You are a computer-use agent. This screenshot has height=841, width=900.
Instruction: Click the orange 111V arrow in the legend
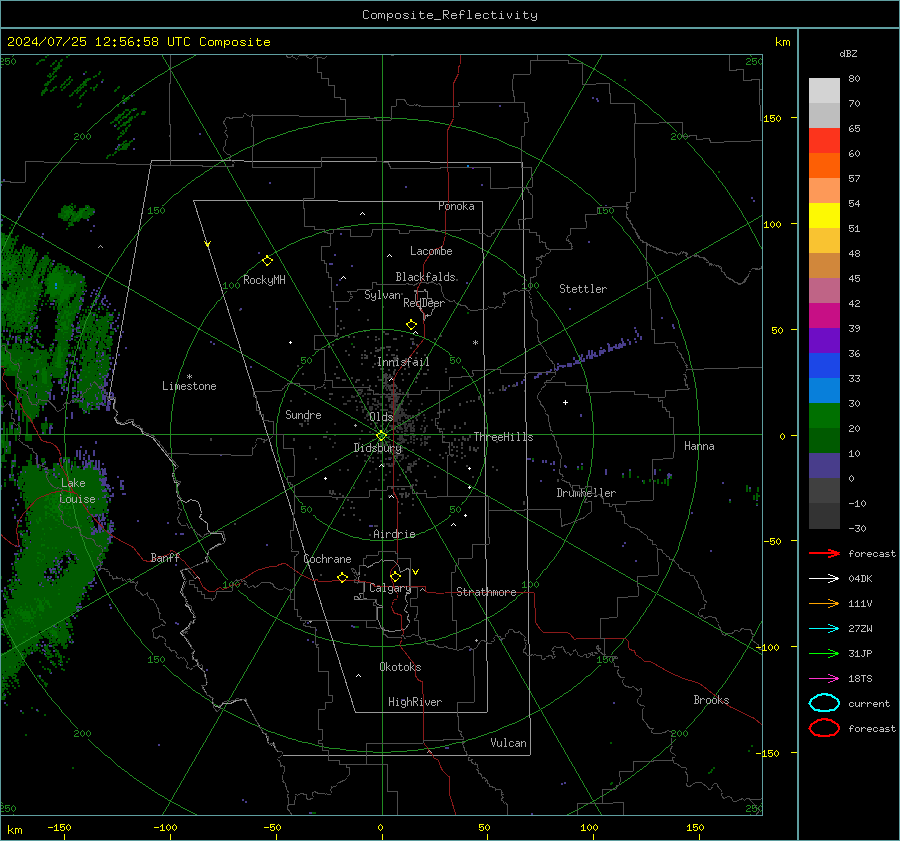(824, 603)
